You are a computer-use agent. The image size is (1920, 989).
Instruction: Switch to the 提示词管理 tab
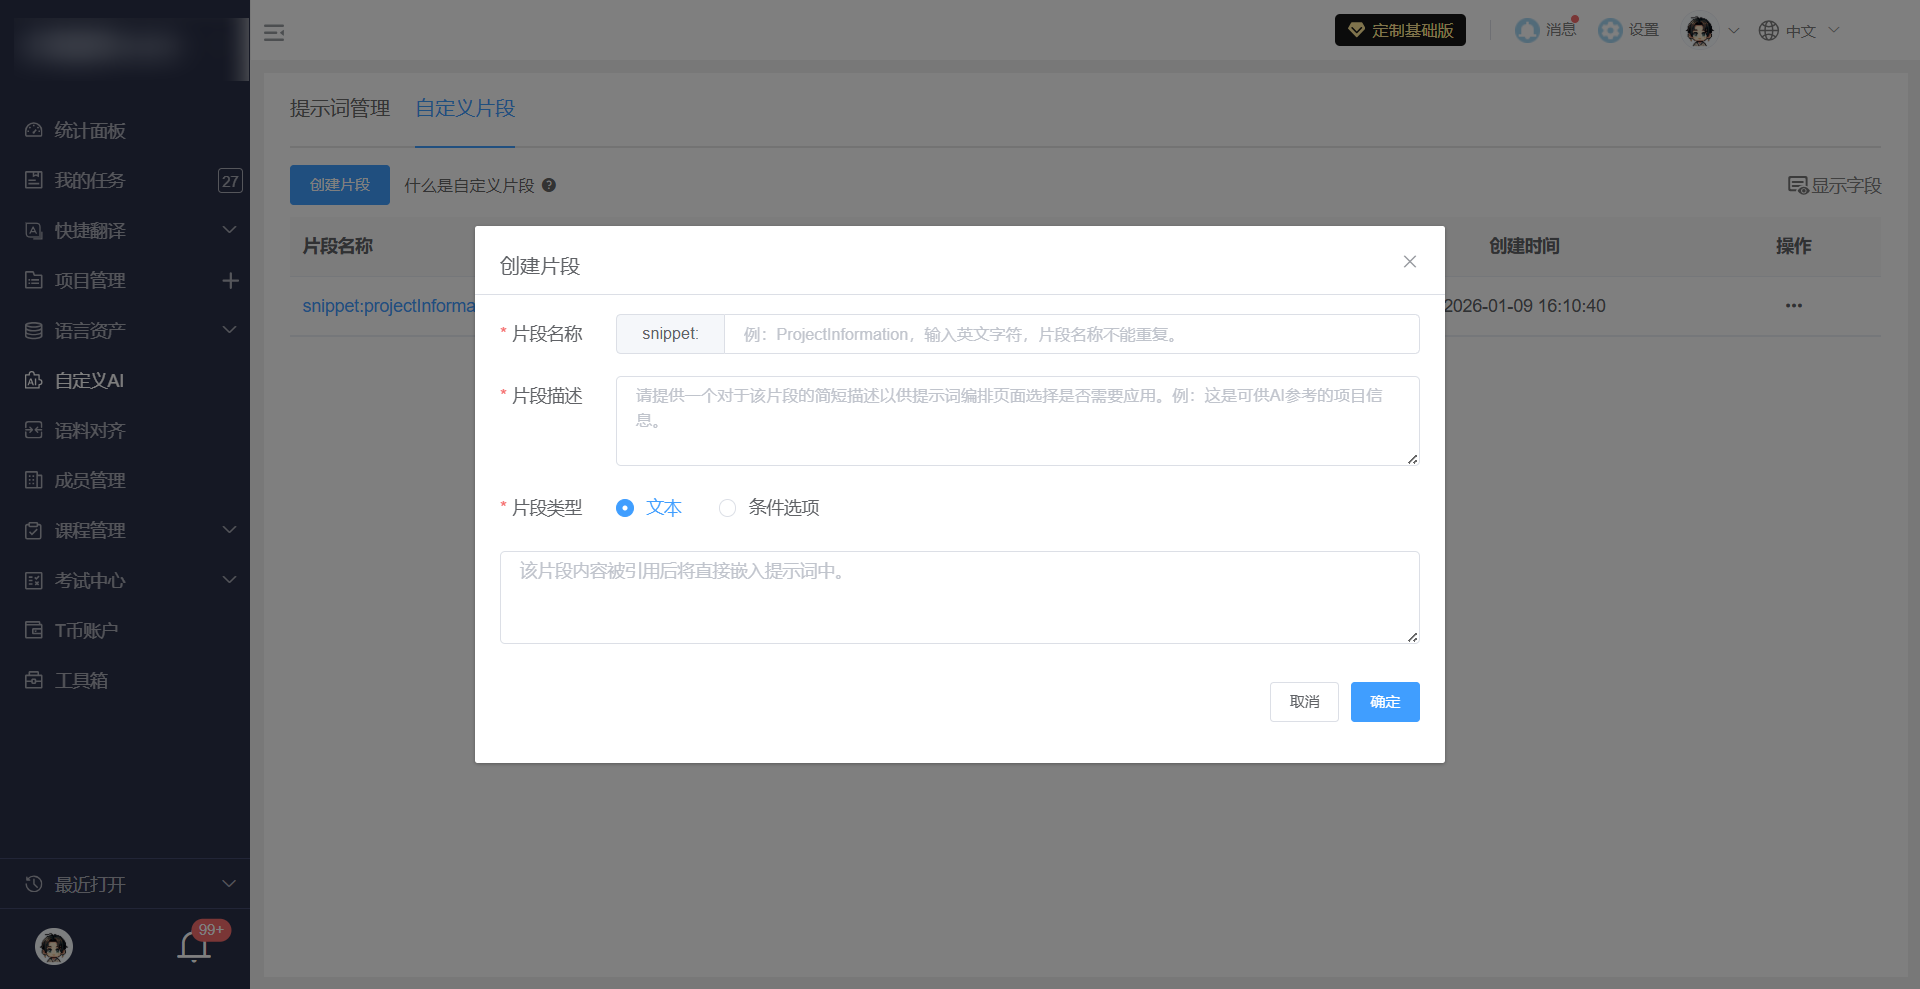tap(340, 108)
